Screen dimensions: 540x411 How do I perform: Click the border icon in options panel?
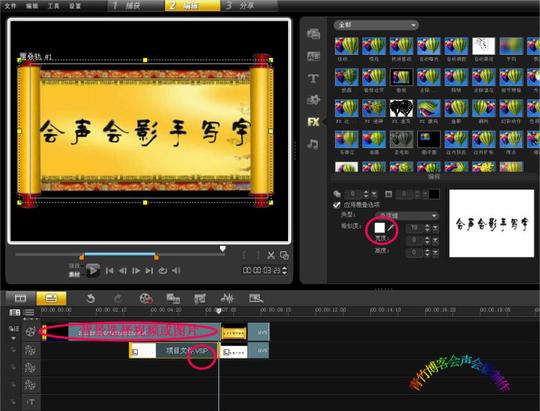[x=388, y=194]
